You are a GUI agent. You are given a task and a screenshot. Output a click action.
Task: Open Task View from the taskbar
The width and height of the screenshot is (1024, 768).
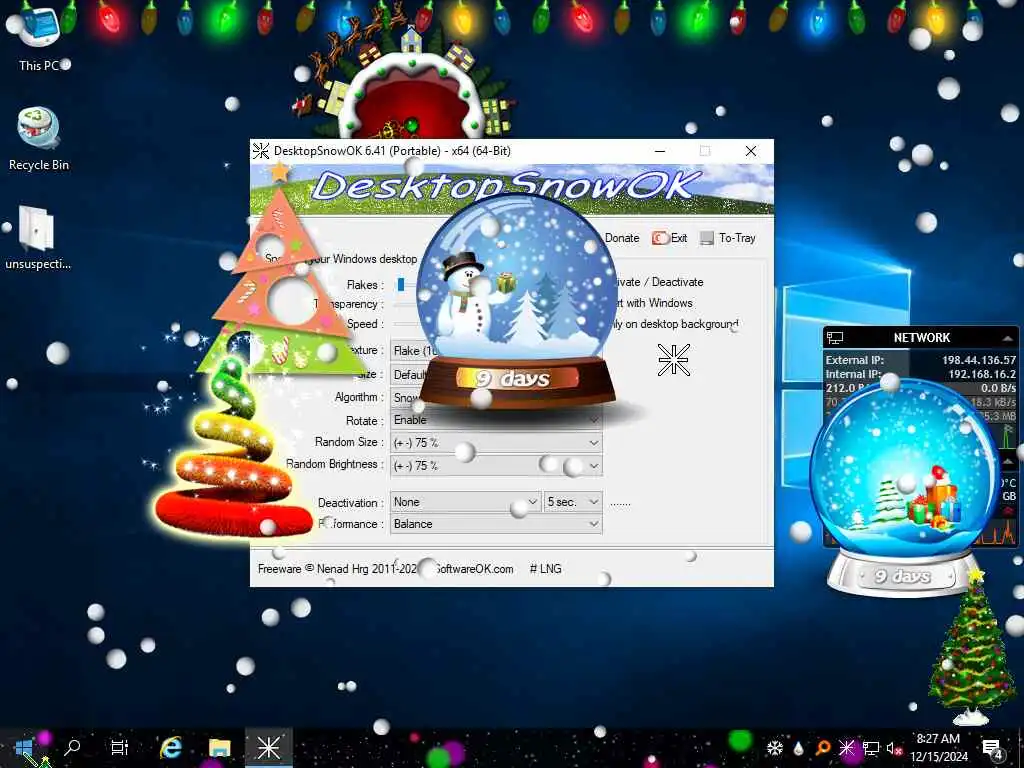point(120,748)
